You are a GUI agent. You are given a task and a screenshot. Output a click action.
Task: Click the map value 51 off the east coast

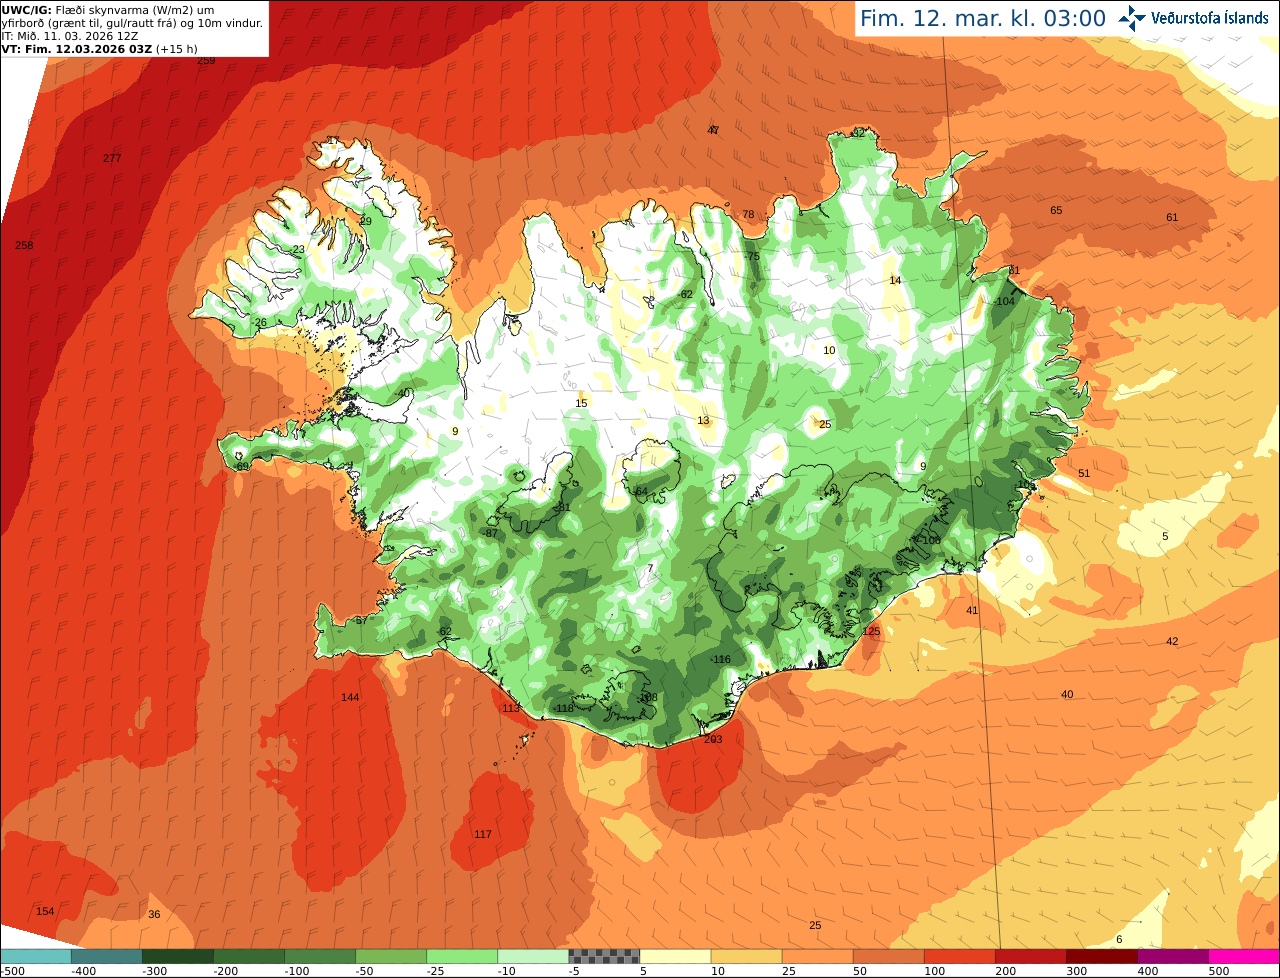click(x=1084, y=473)
